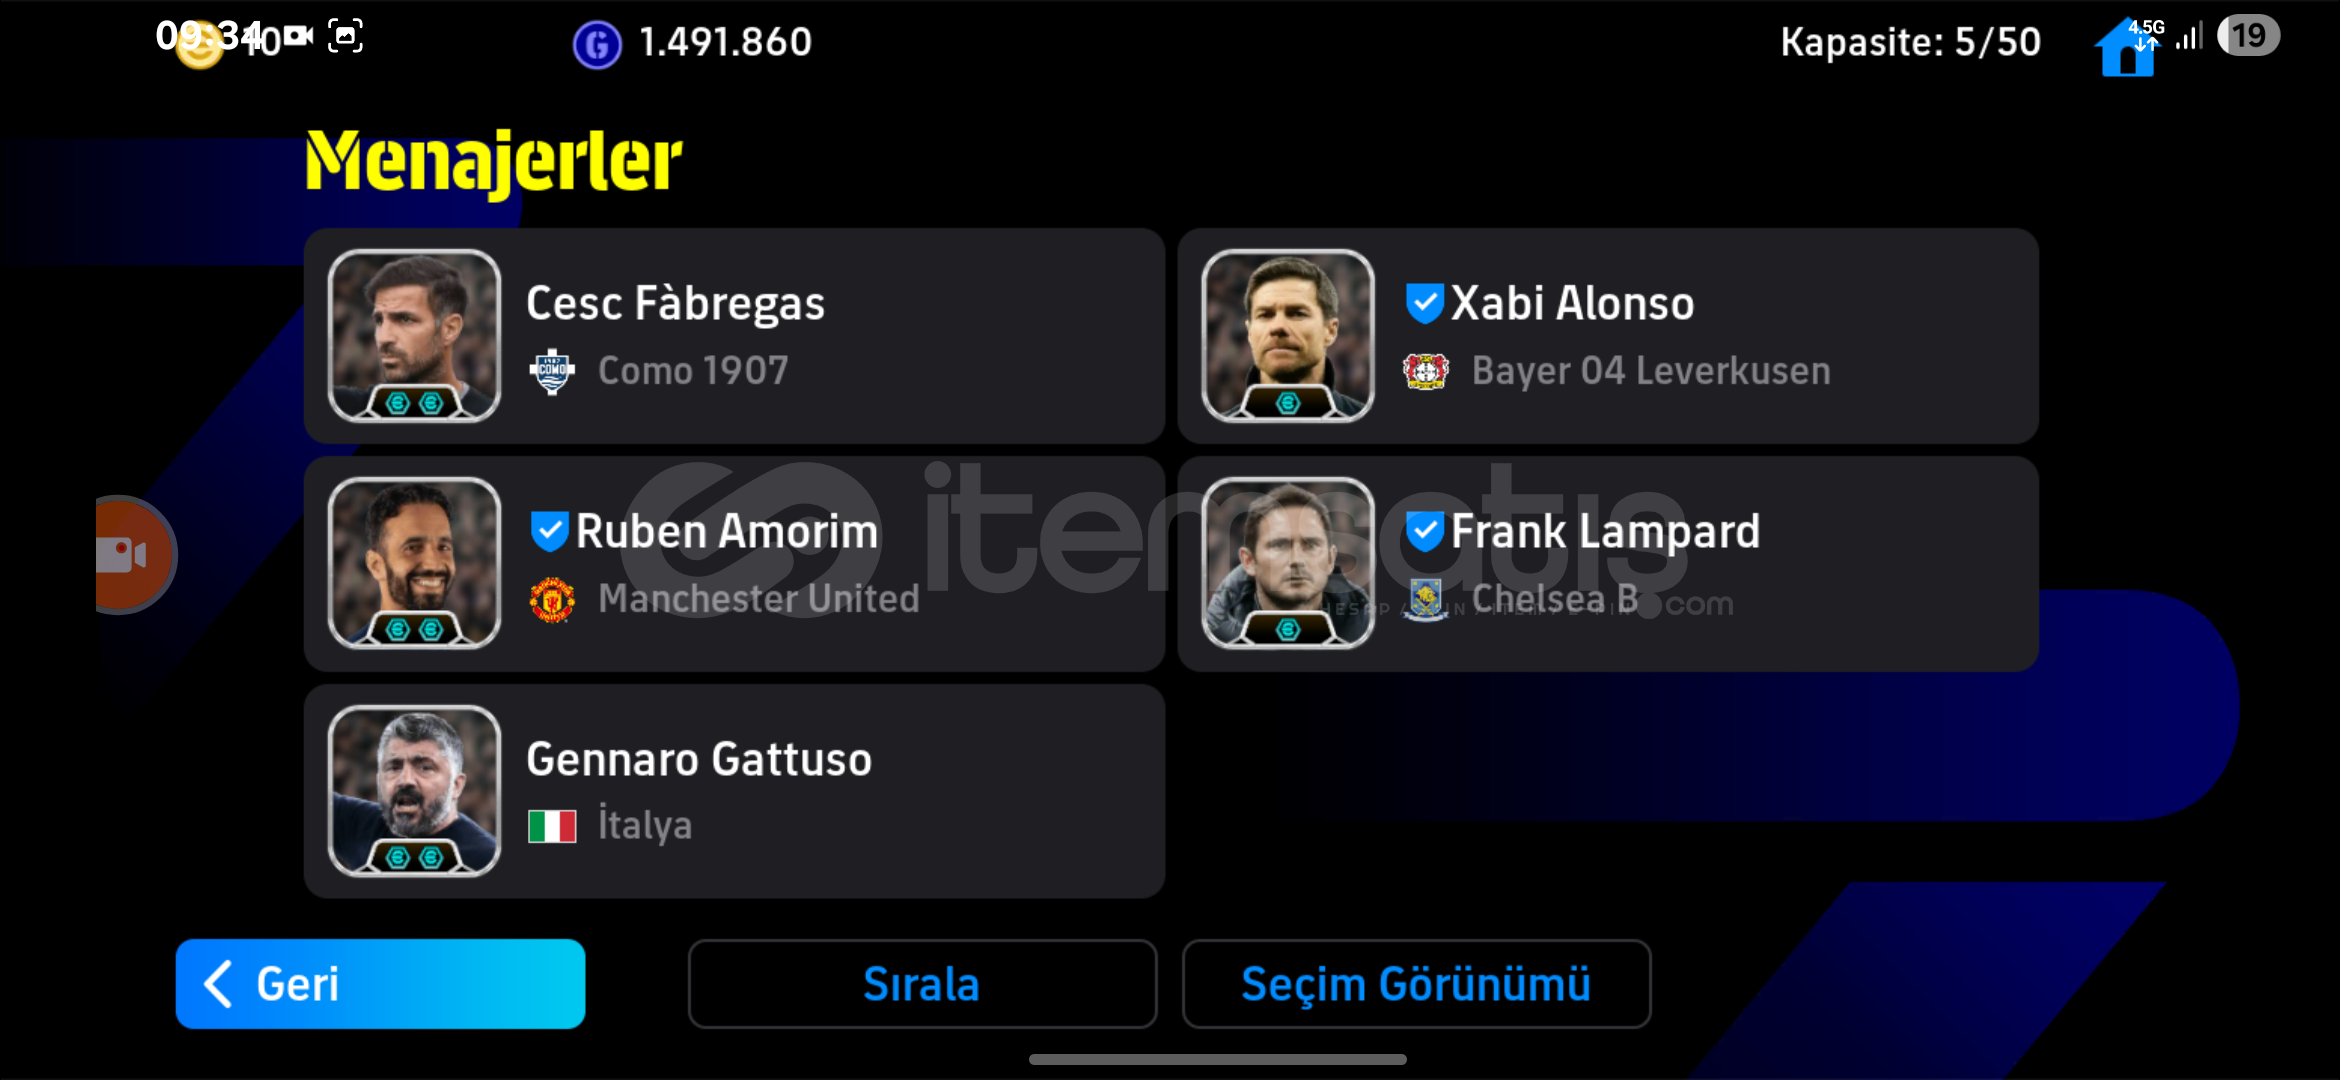Go back with the Geri button
This screenshot has height=1080, width=2352.
[x=380, y=984]
